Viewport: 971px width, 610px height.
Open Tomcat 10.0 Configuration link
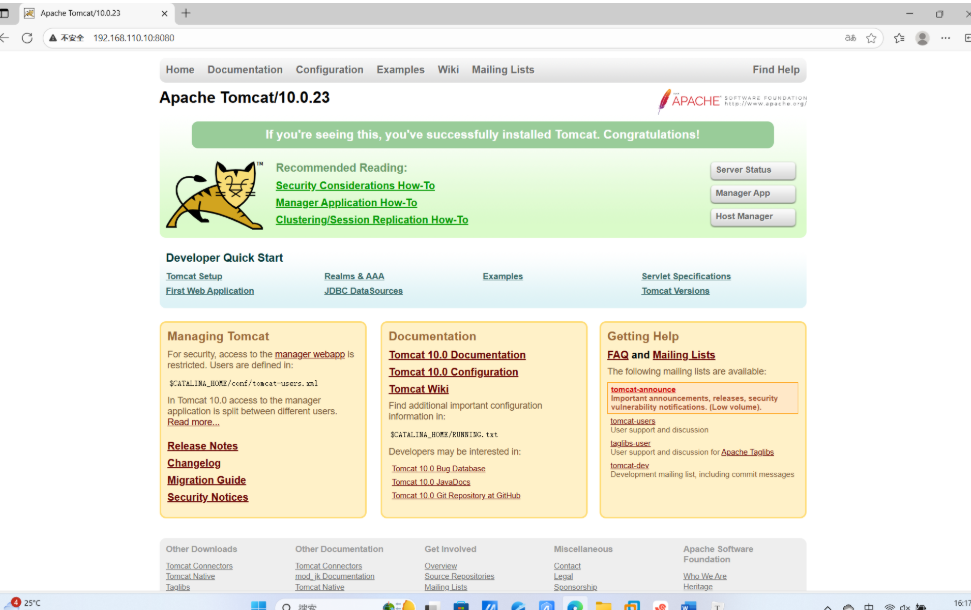(x=453, y=372)
